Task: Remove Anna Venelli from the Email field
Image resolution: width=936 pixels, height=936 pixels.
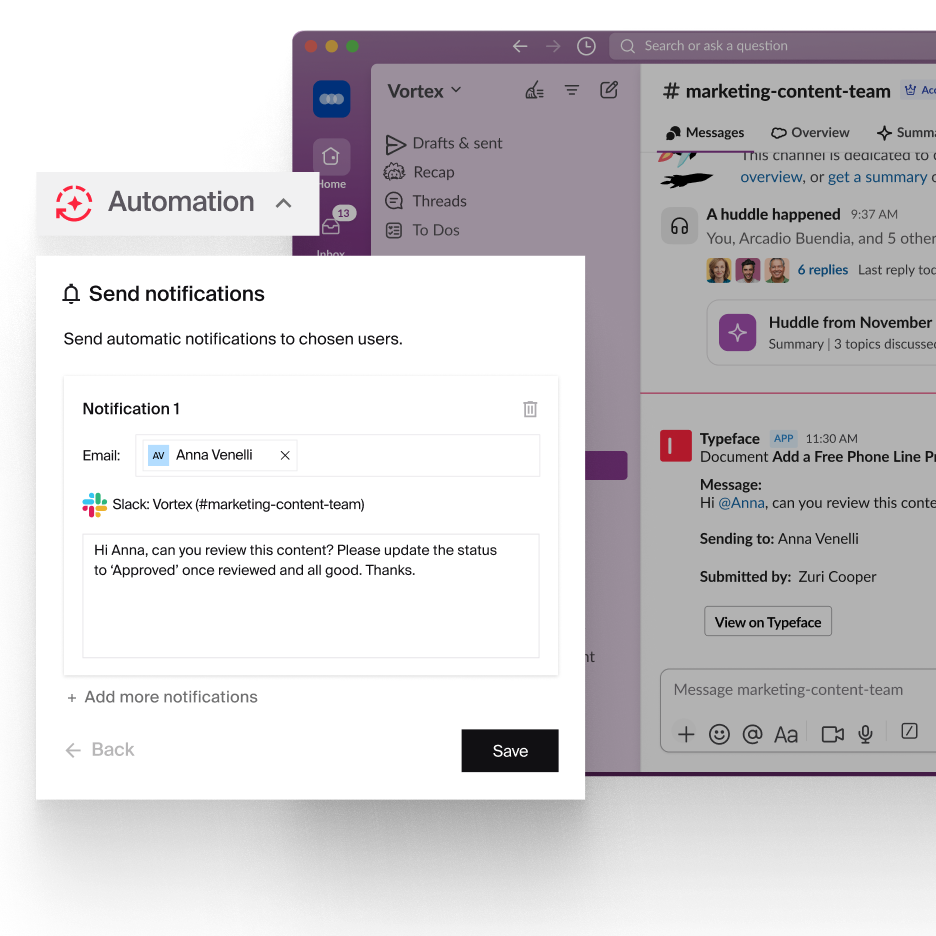Action: click(x=285, y=455)
